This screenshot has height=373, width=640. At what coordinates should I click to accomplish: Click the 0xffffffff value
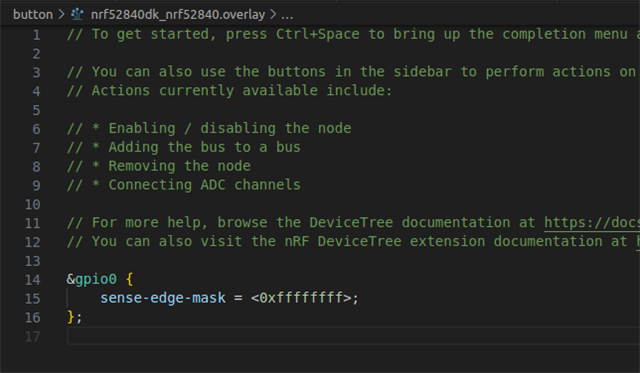pos(301,298)
